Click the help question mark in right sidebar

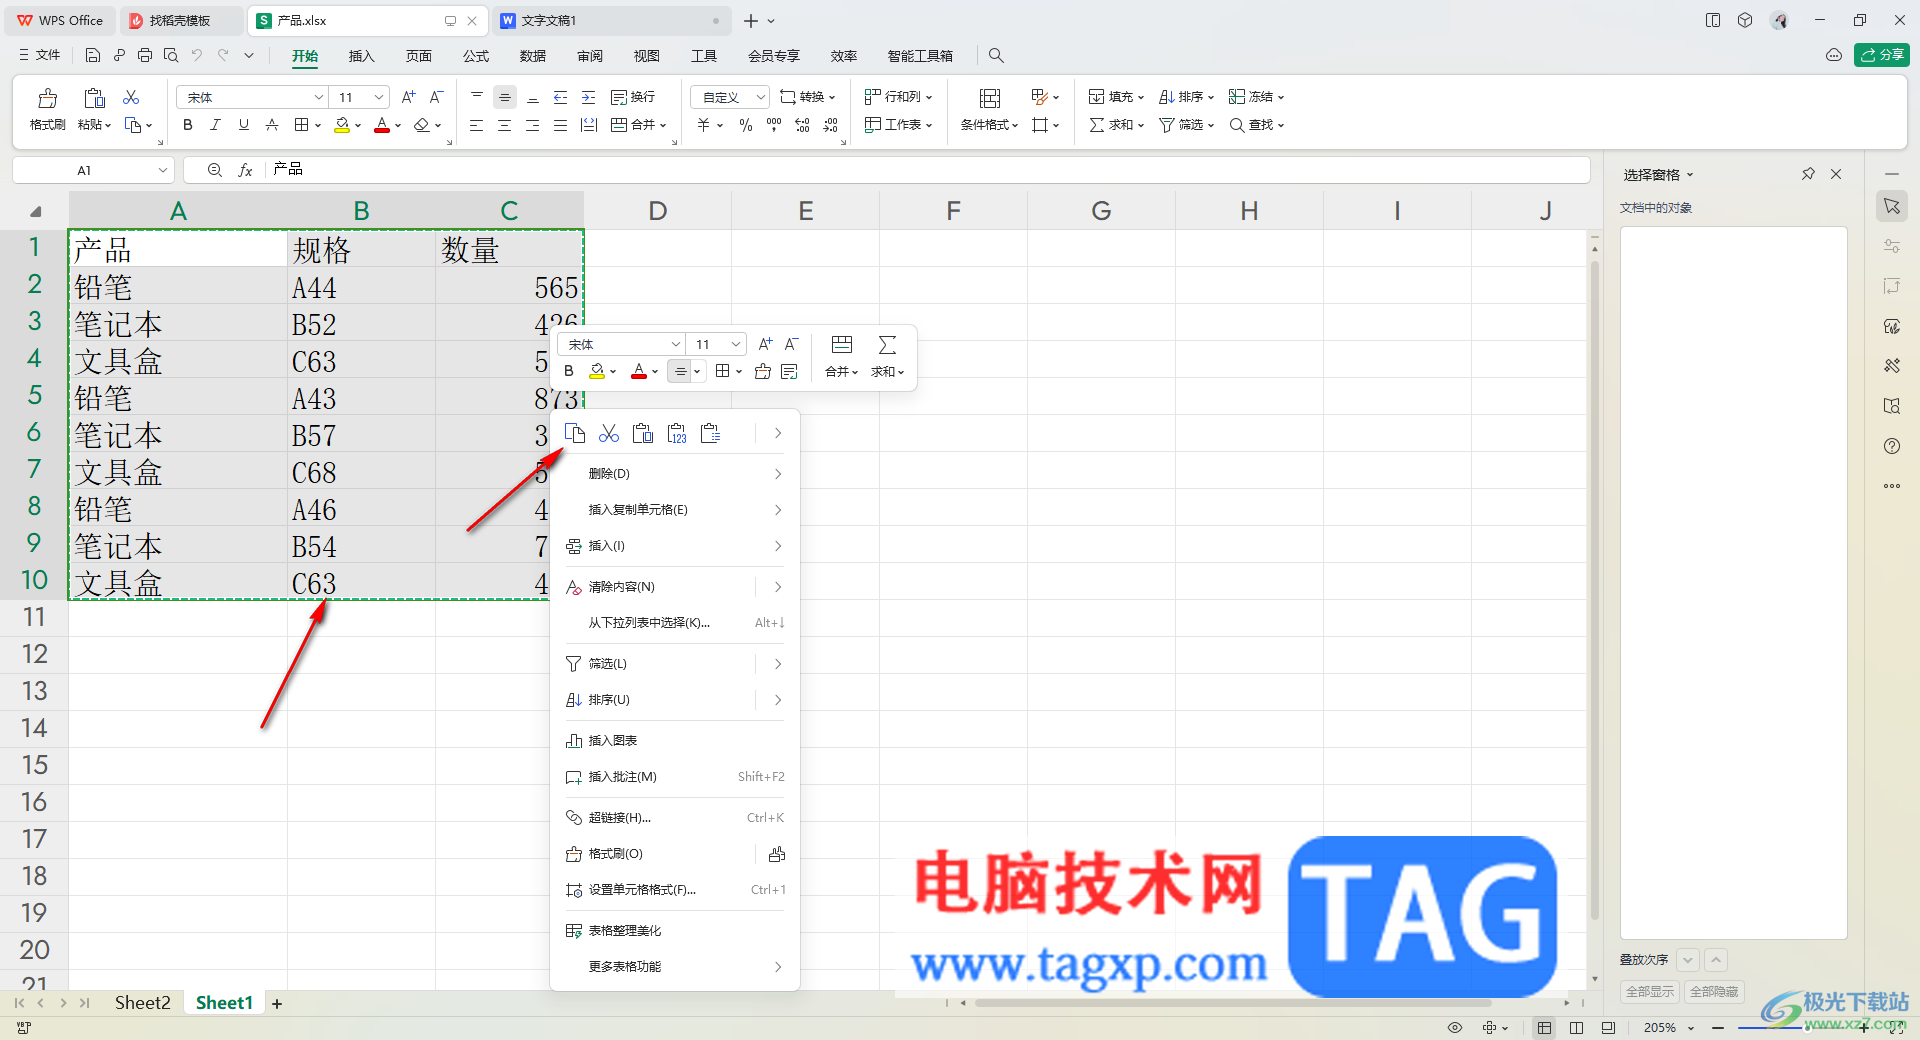pos(1892,446)
